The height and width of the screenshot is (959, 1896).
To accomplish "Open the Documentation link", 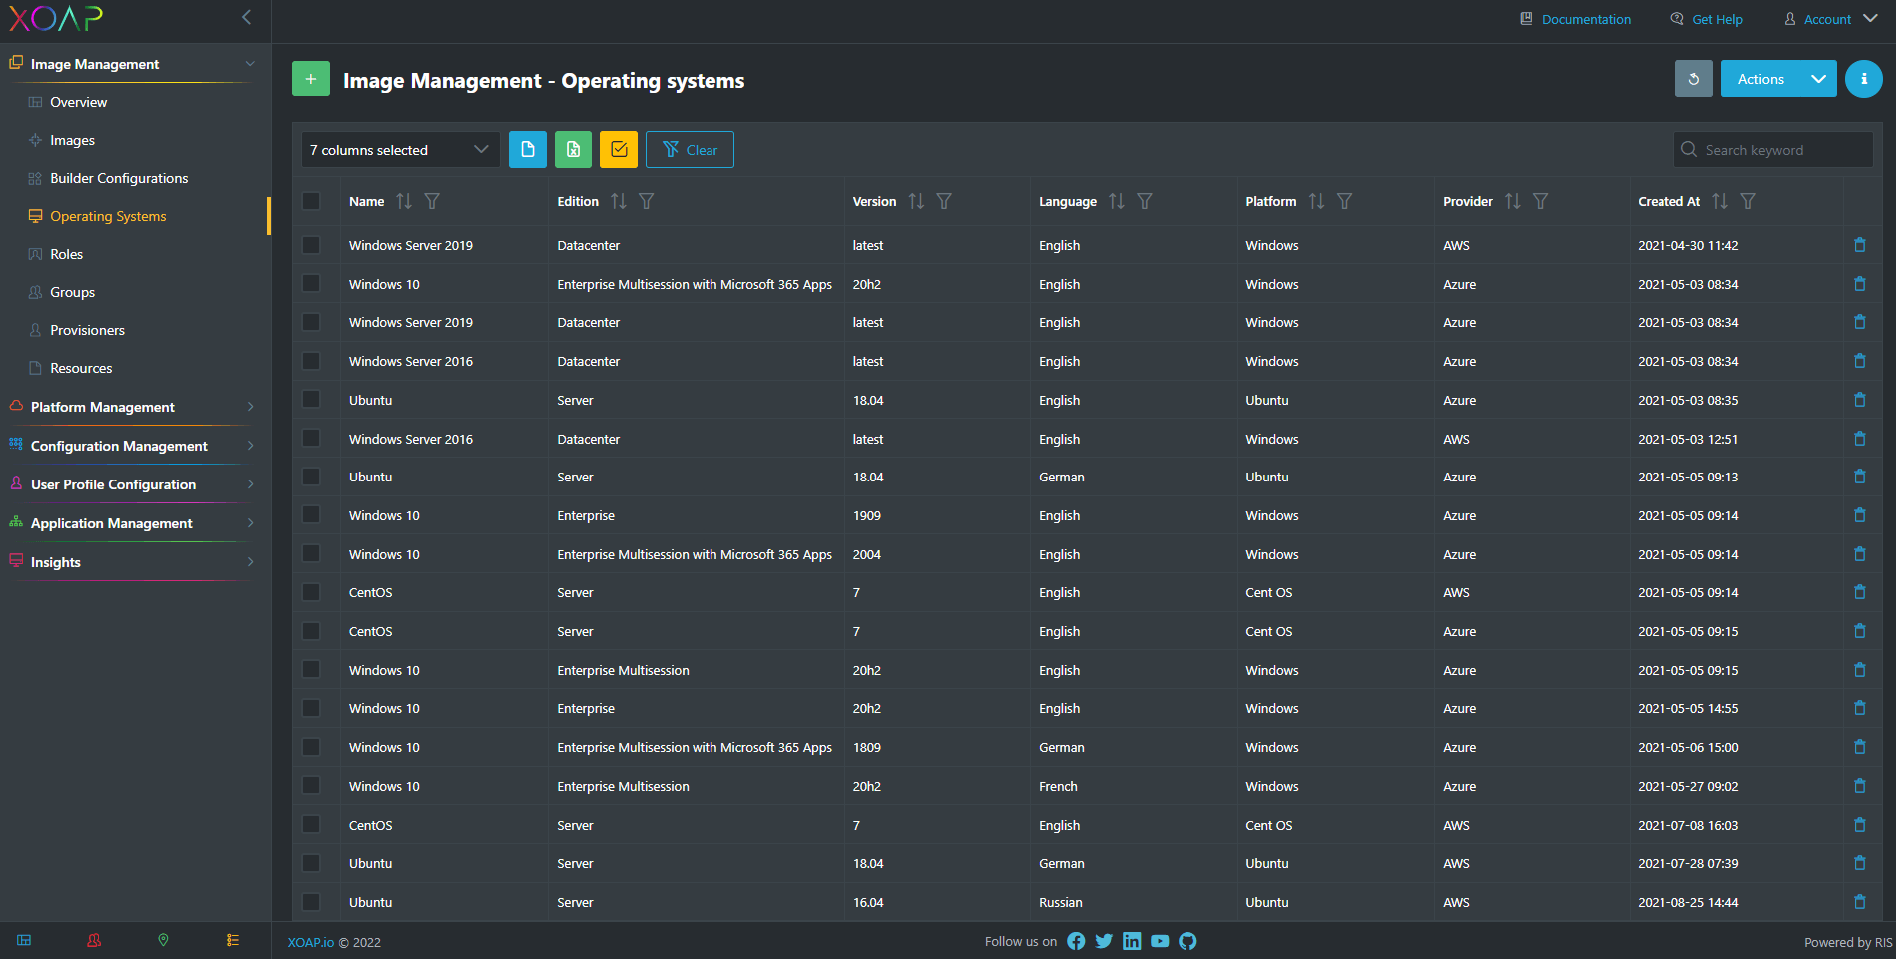I will [x=1575, y=19].
